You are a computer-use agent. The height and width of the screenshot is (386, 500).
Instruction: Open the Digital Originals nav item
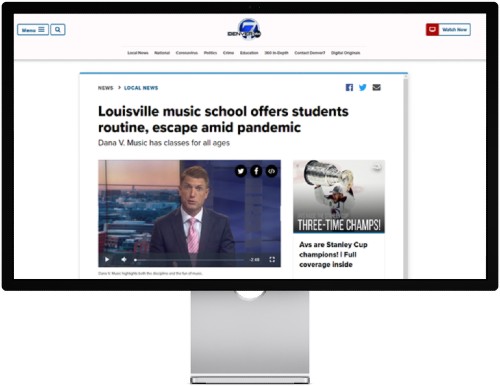click(x=345, y=53)
